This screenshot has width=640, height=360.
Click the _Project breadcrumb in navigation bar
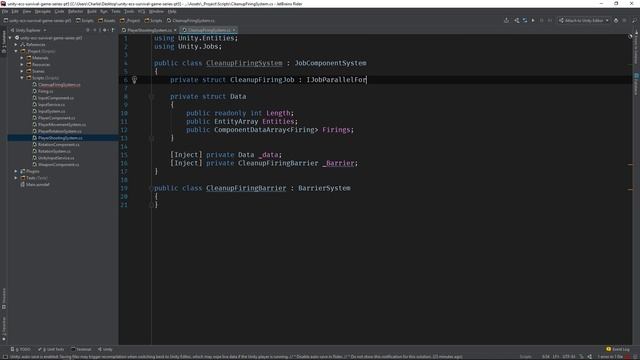click(x=131, y=20)
